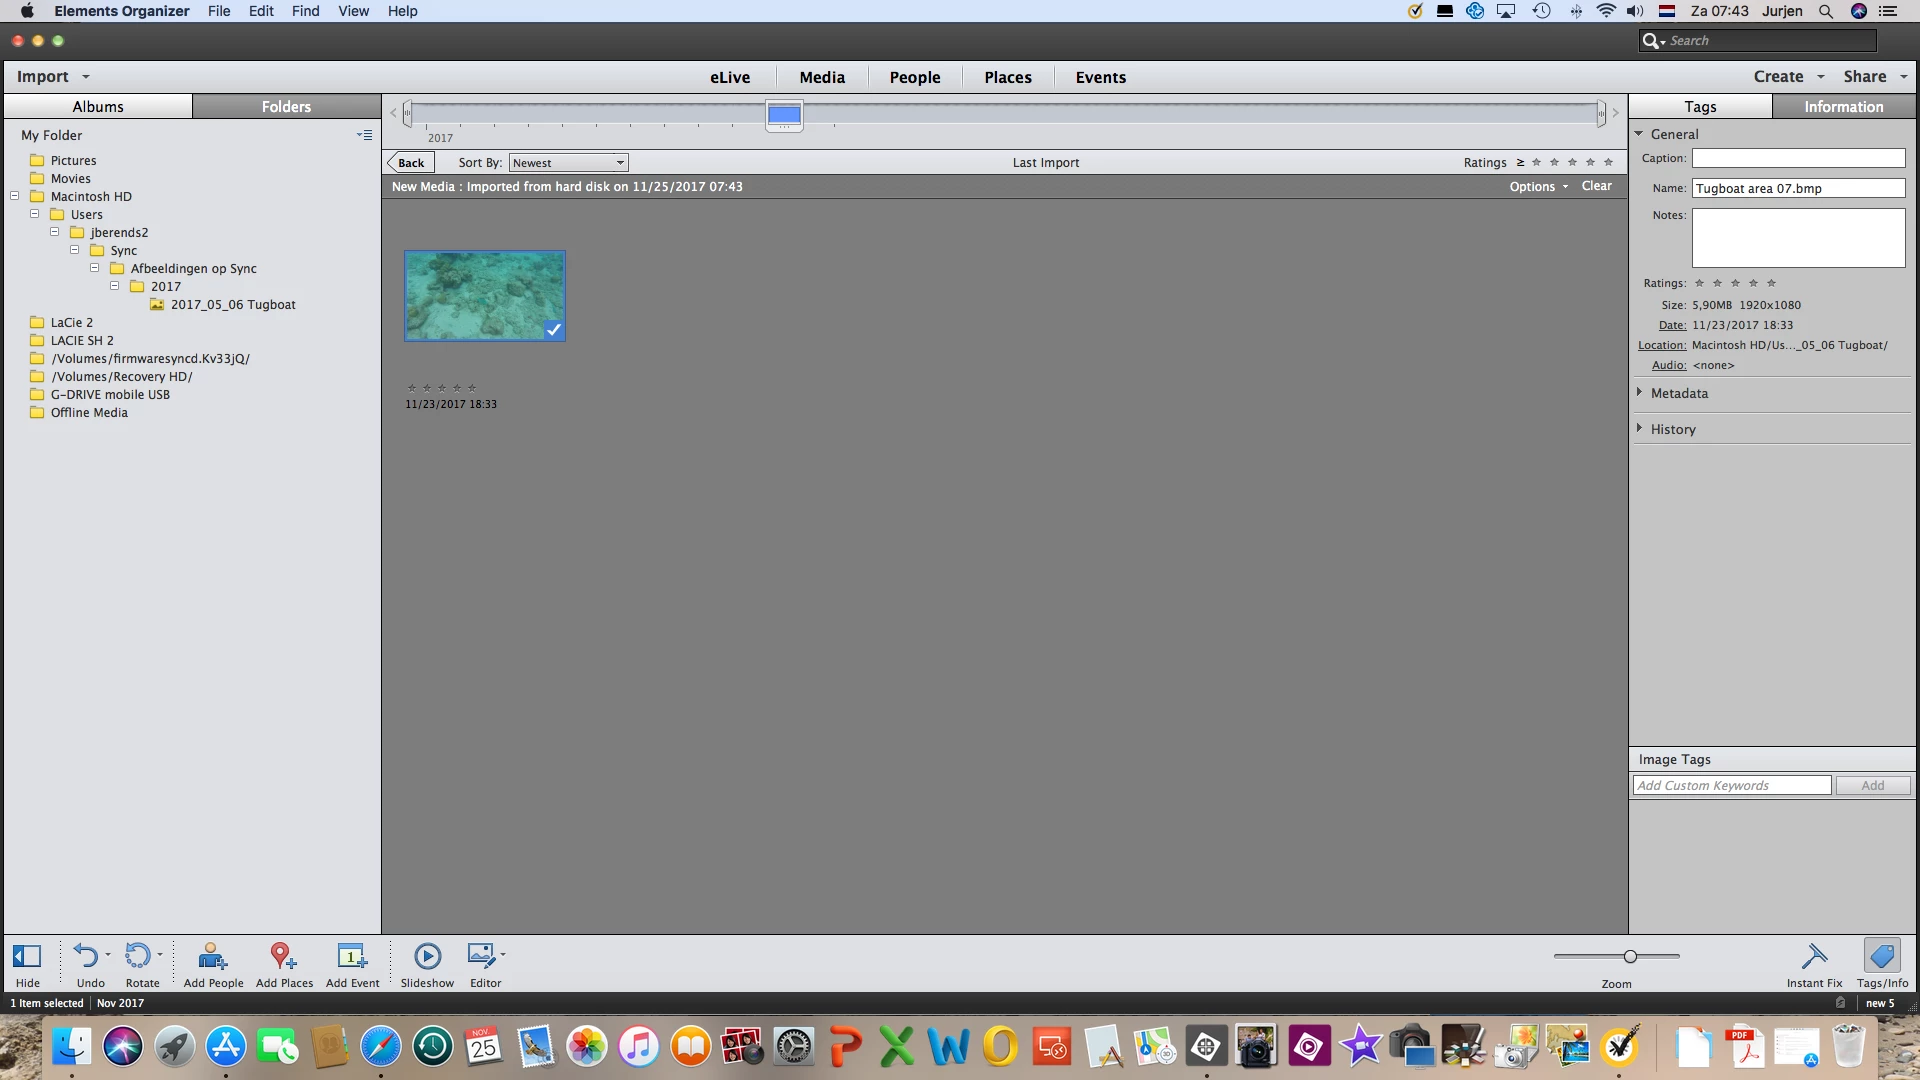Click the Add Event icon
Image resolution: width=1920 pixels, height=1080 pixels.
click(352, 957)
